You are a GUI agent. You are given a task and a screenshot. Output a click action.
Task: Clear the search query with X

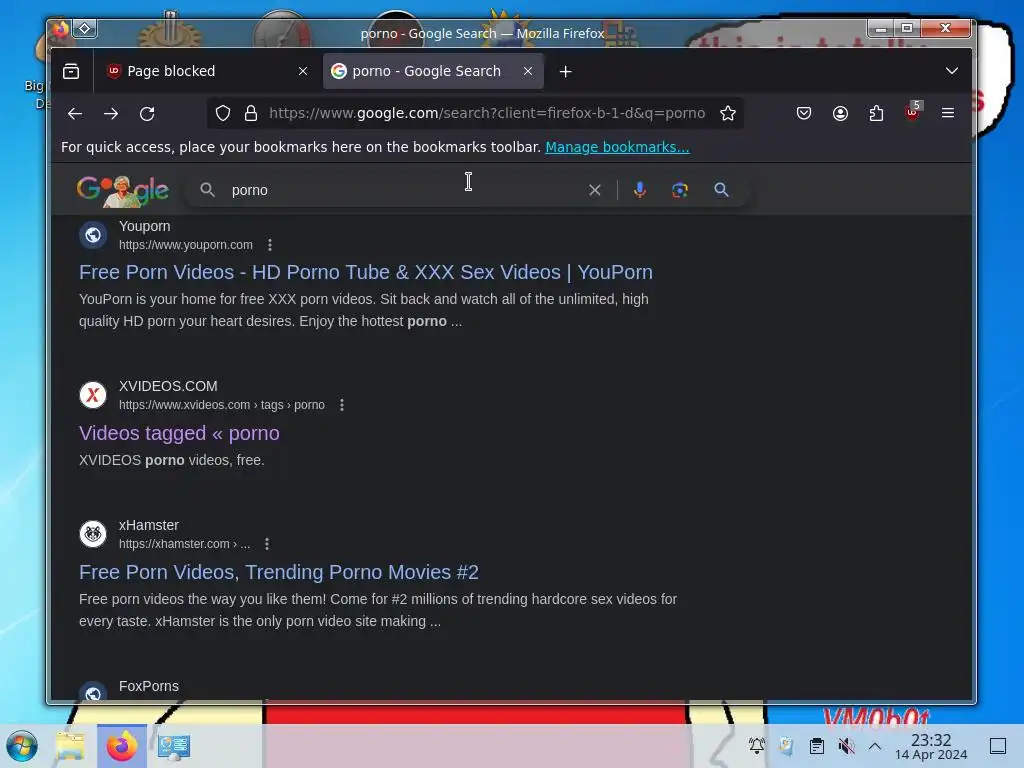pos(594,190)
